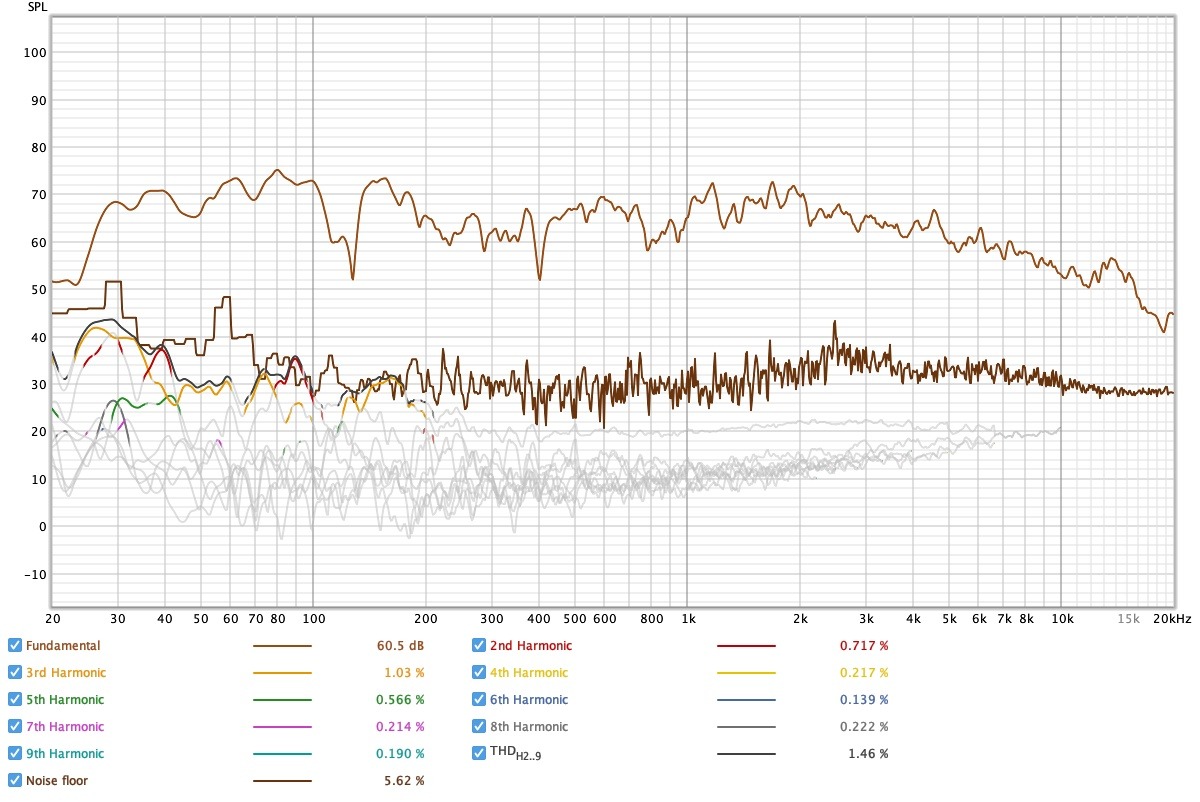
Task: Toggle the 3rd Harmonic checkbox
Action: pyautogui.click(x=15, y=673)
